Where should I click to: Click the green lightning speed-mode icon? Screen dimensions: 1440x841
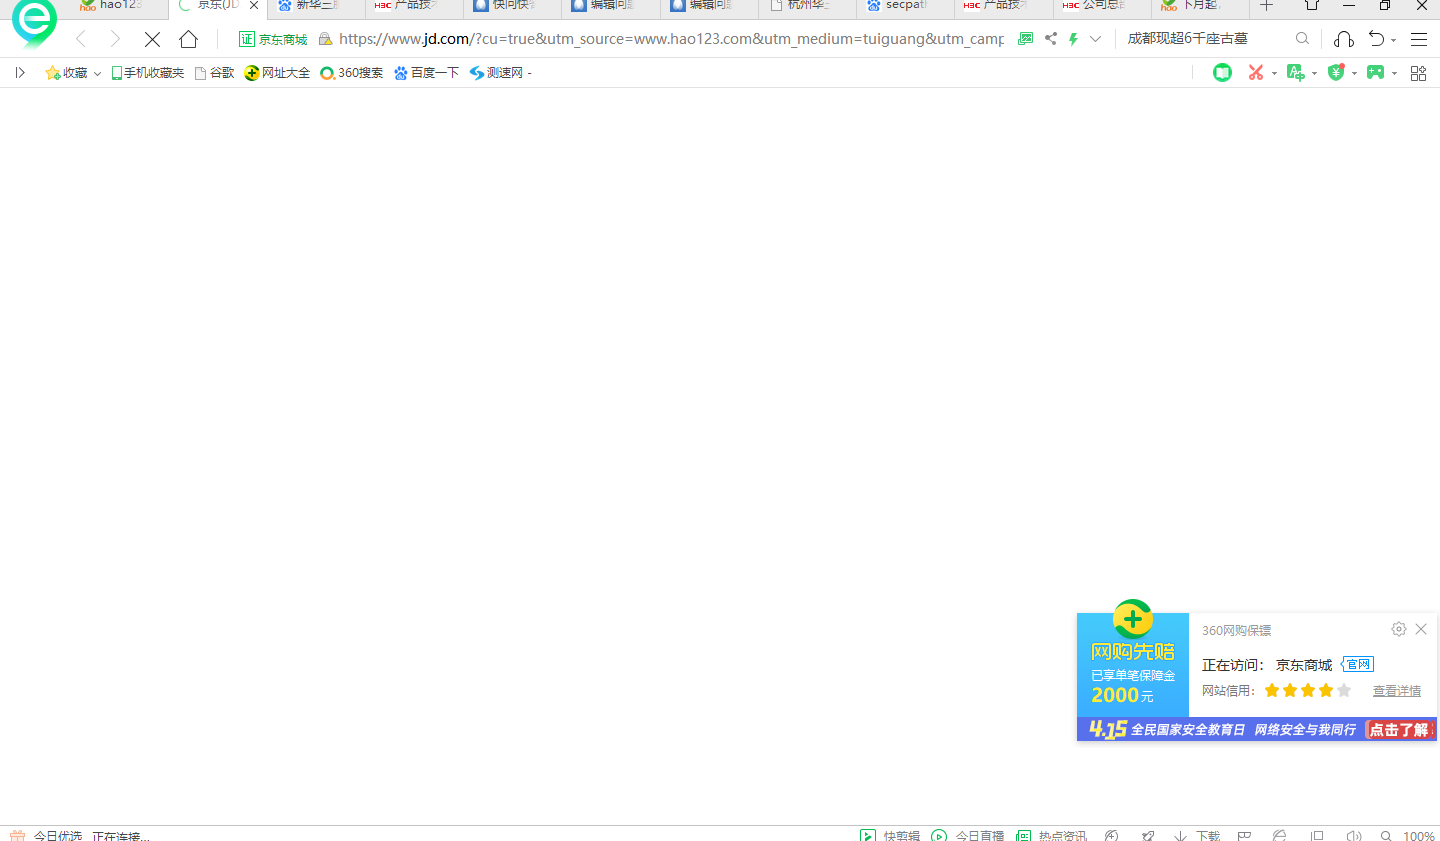1073,39
